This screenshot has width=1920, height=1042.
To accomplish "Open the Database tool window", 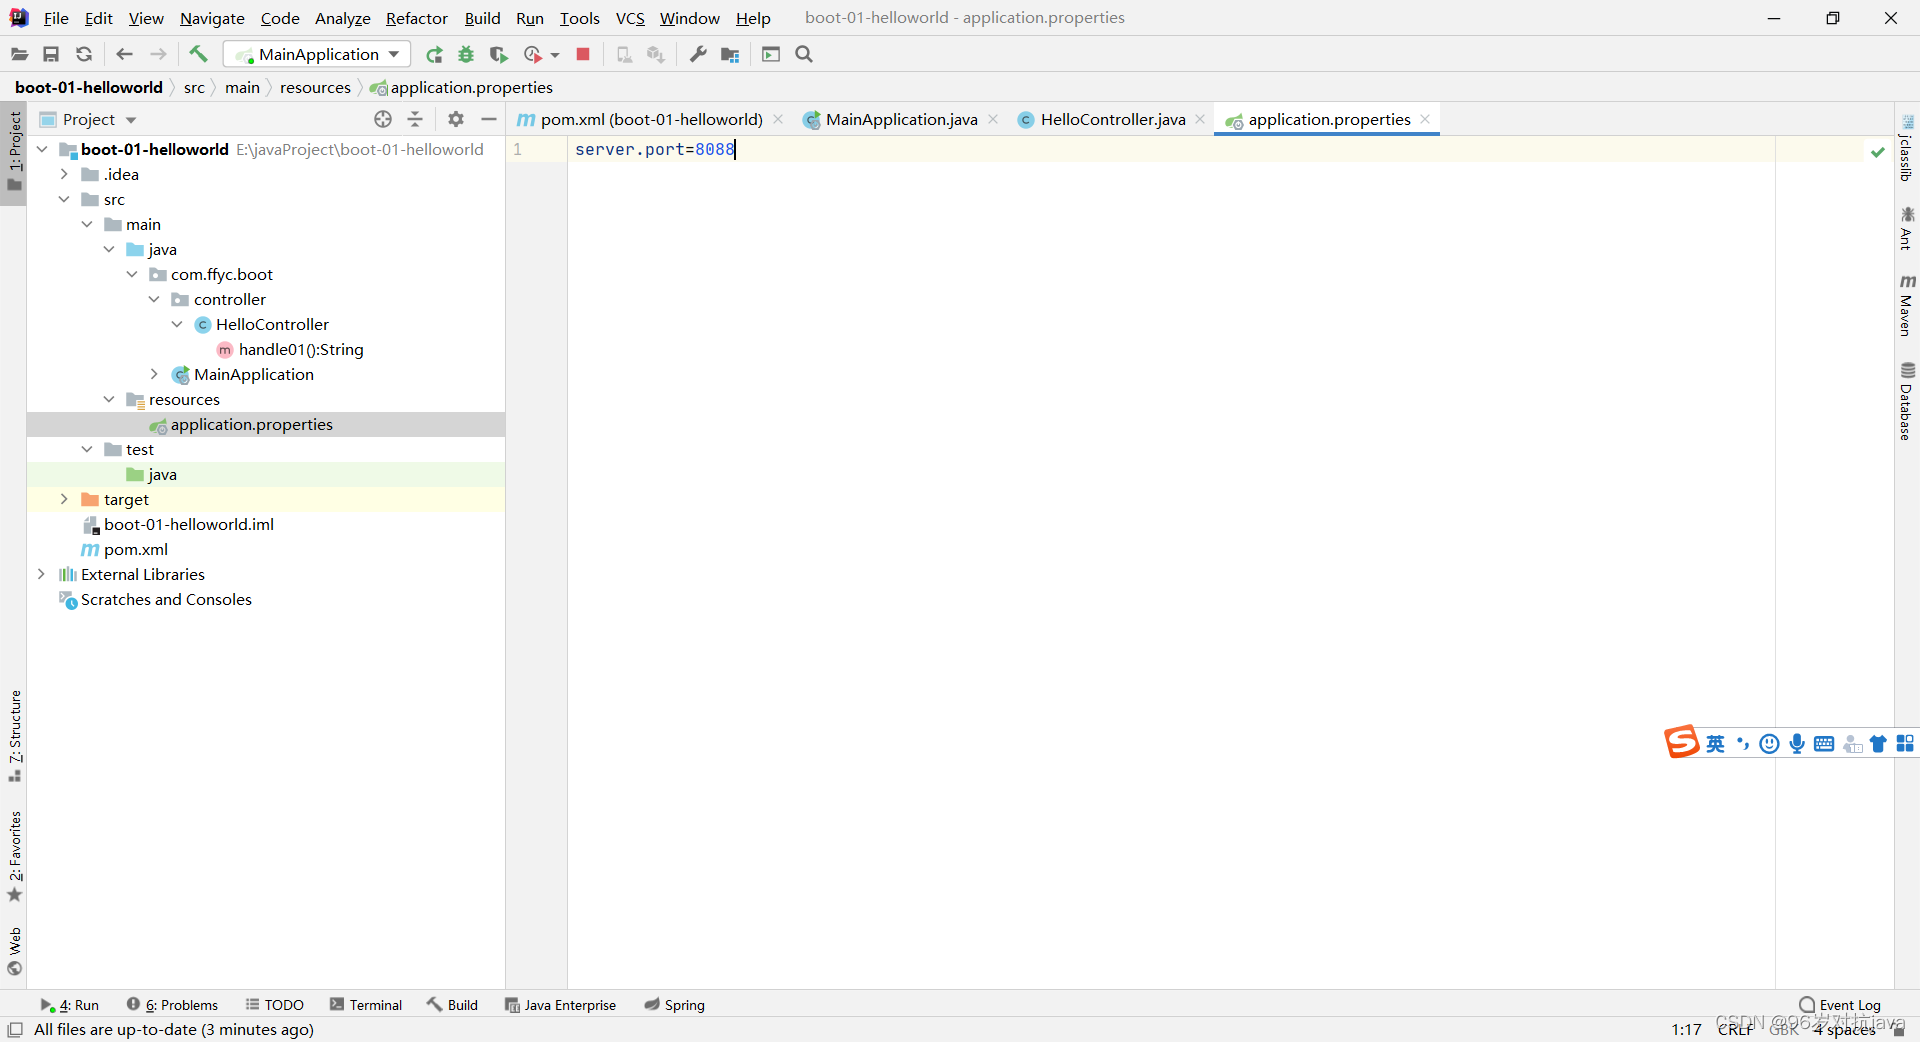I will [x=1907, y=401].
